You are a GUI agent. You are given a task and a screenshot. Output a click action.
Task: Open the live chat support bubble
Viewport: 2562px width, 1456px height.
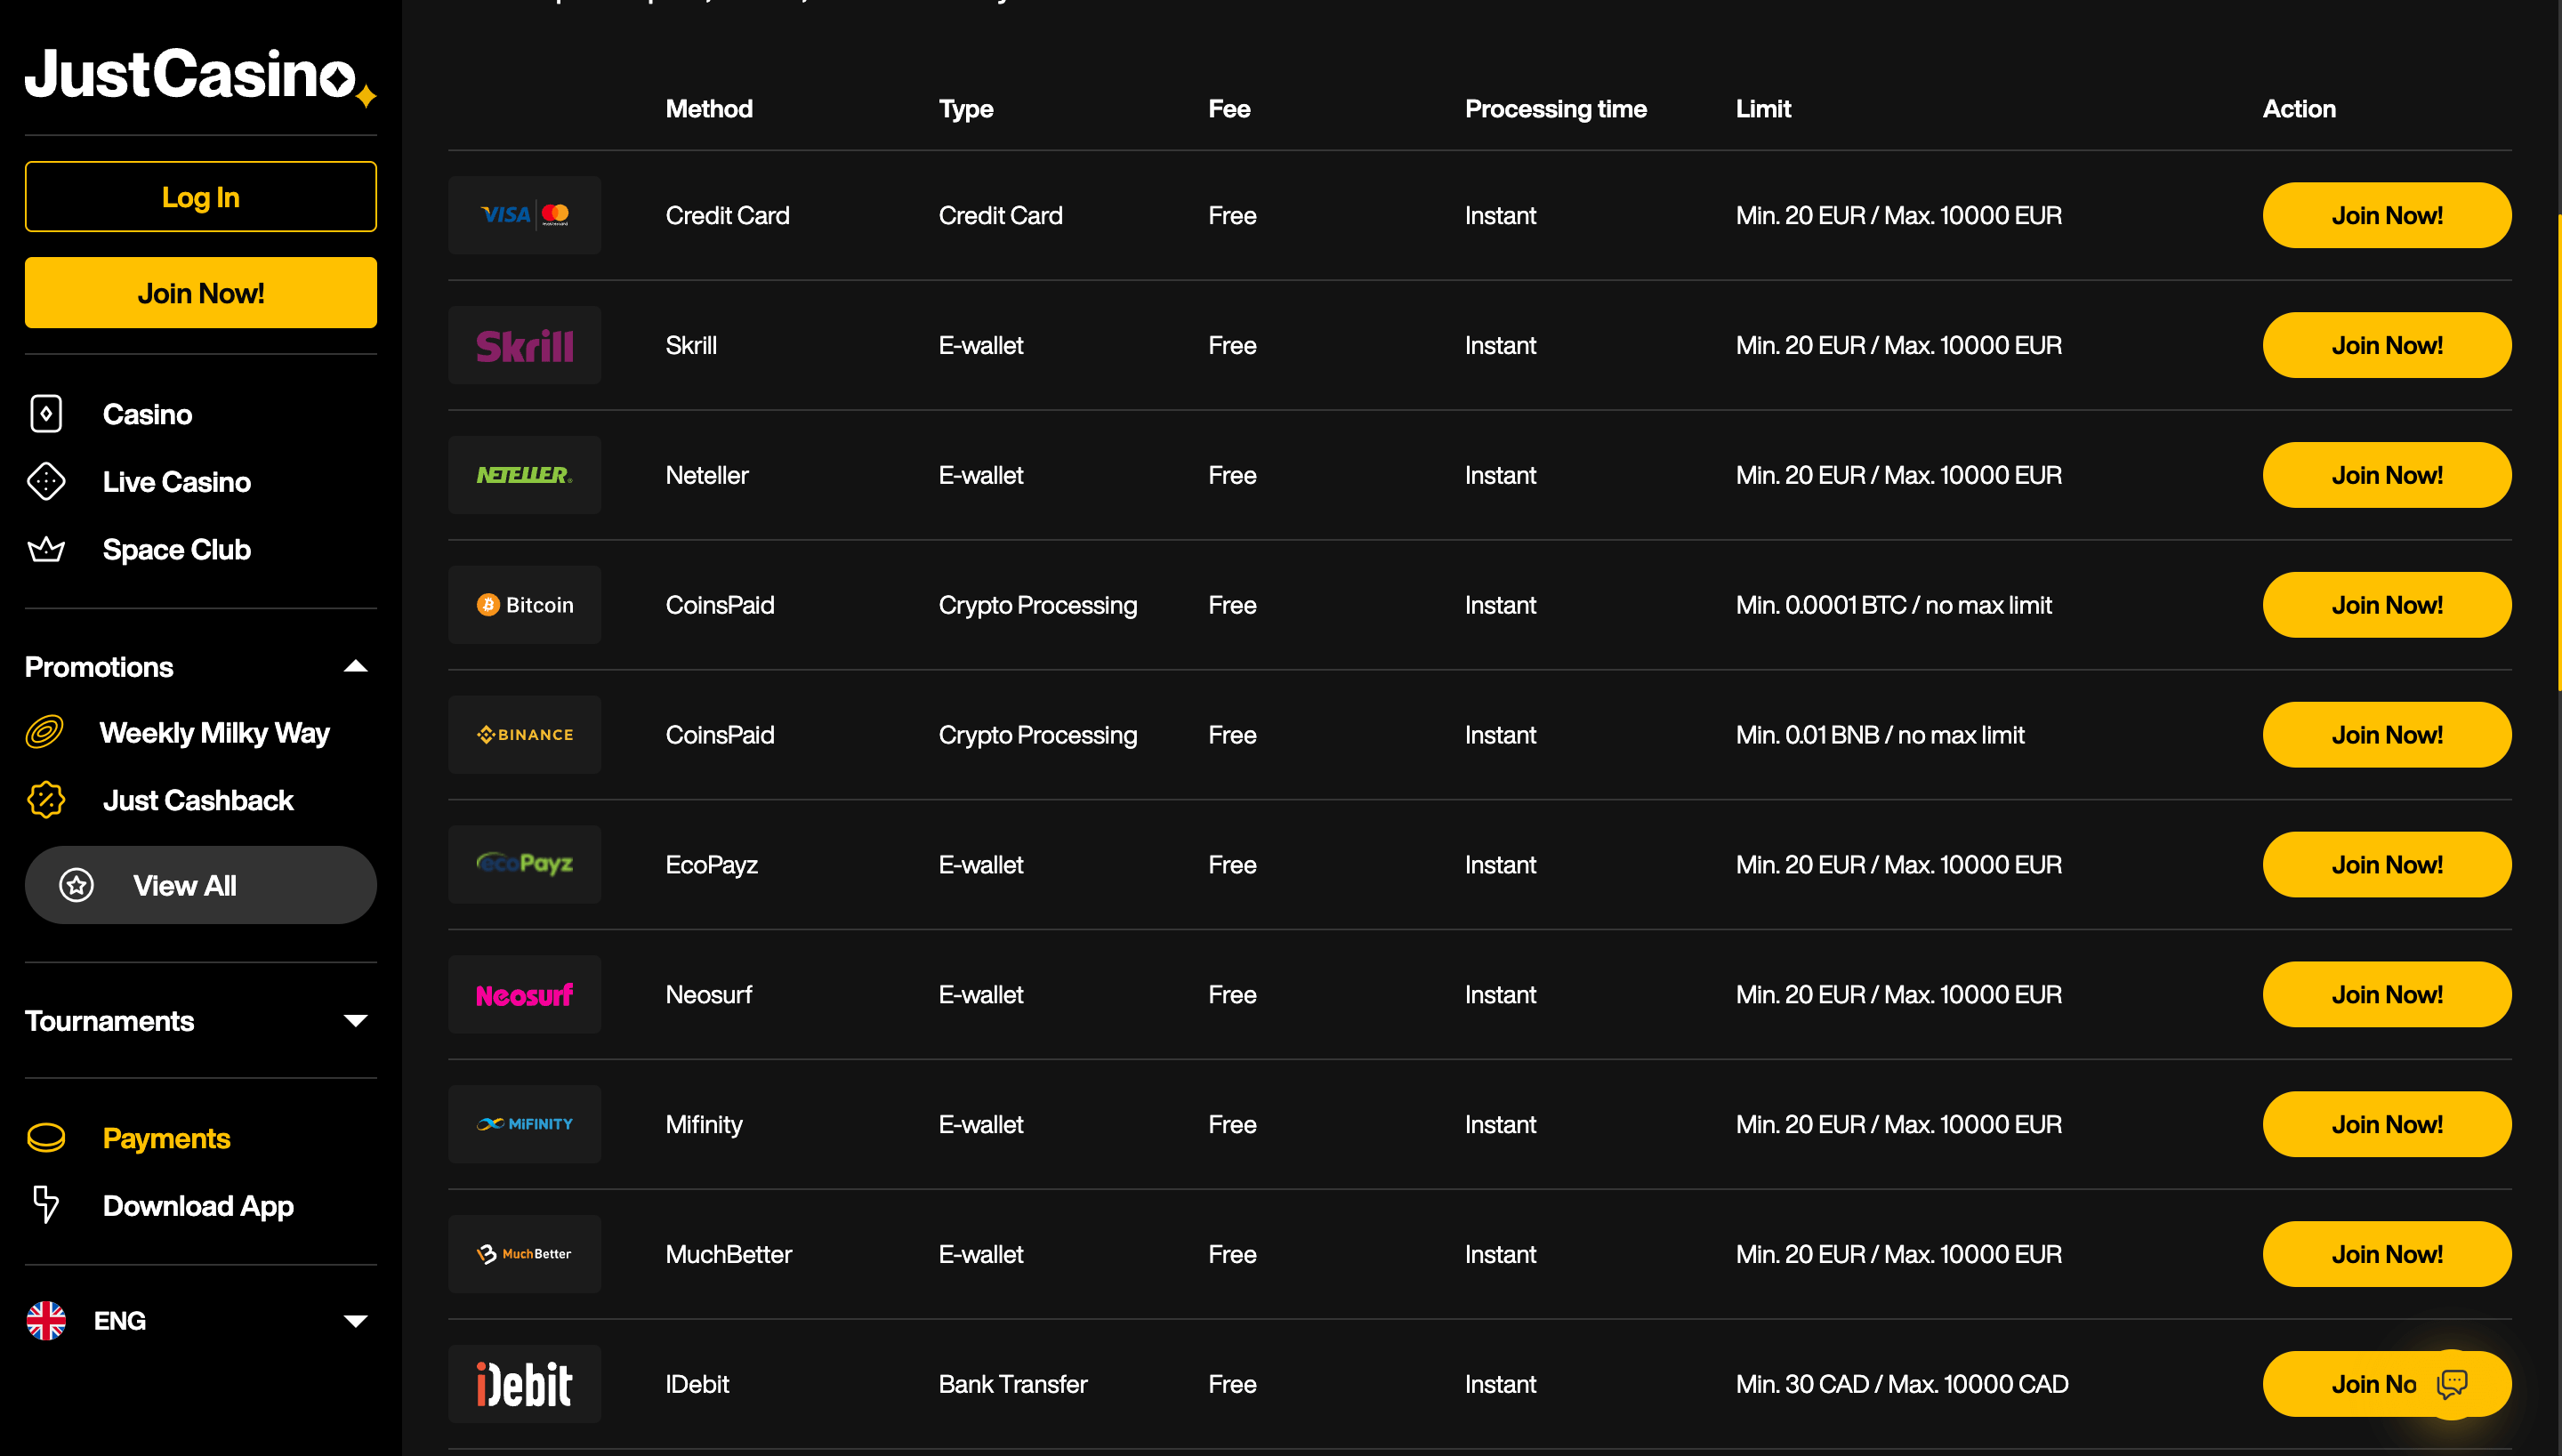point(2452,1383)
